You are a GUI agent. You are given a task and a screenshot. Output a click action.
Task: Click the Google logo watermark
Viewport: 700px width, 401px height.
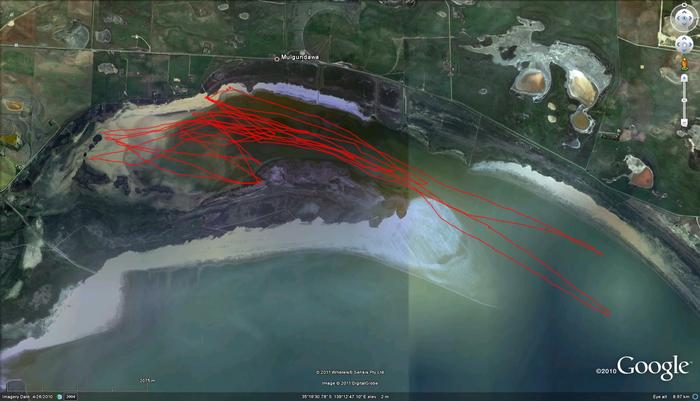[x=653, y=367]
